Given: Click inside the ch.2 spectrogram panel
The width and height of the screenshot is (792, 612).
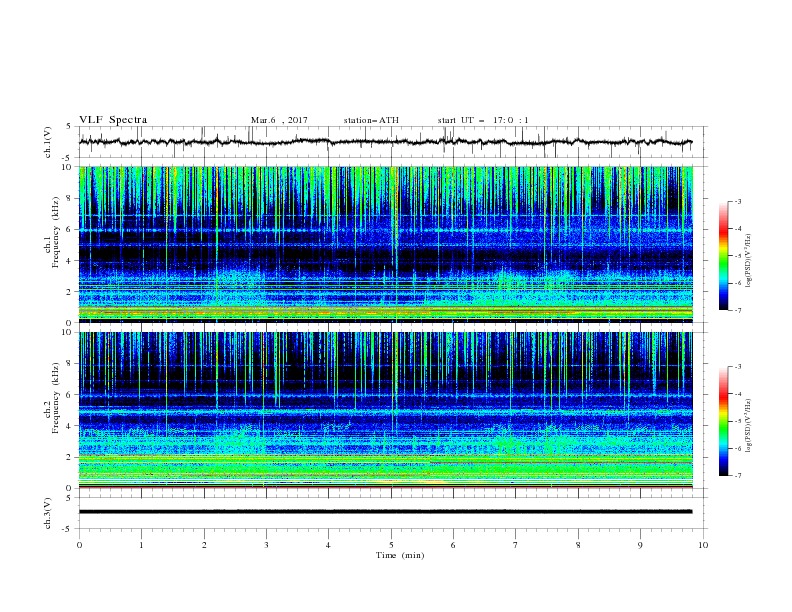Looking at the screenshot, I should [x=386, y=410].
